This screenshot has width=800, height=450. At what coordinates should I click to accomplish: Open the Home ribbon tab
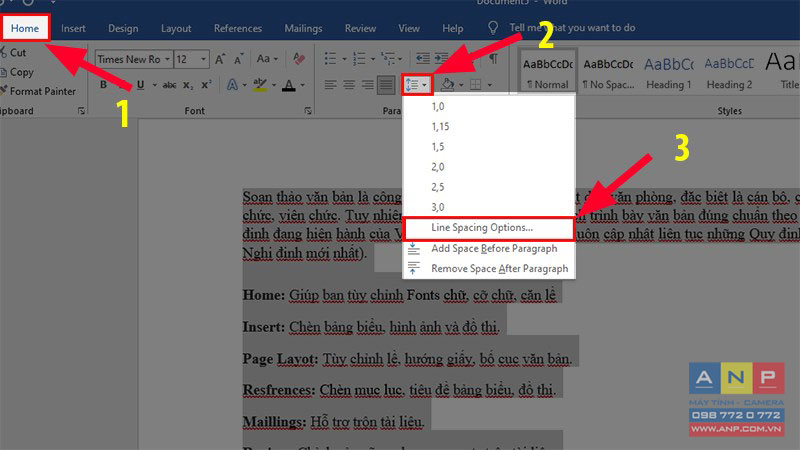click(24, 28)
